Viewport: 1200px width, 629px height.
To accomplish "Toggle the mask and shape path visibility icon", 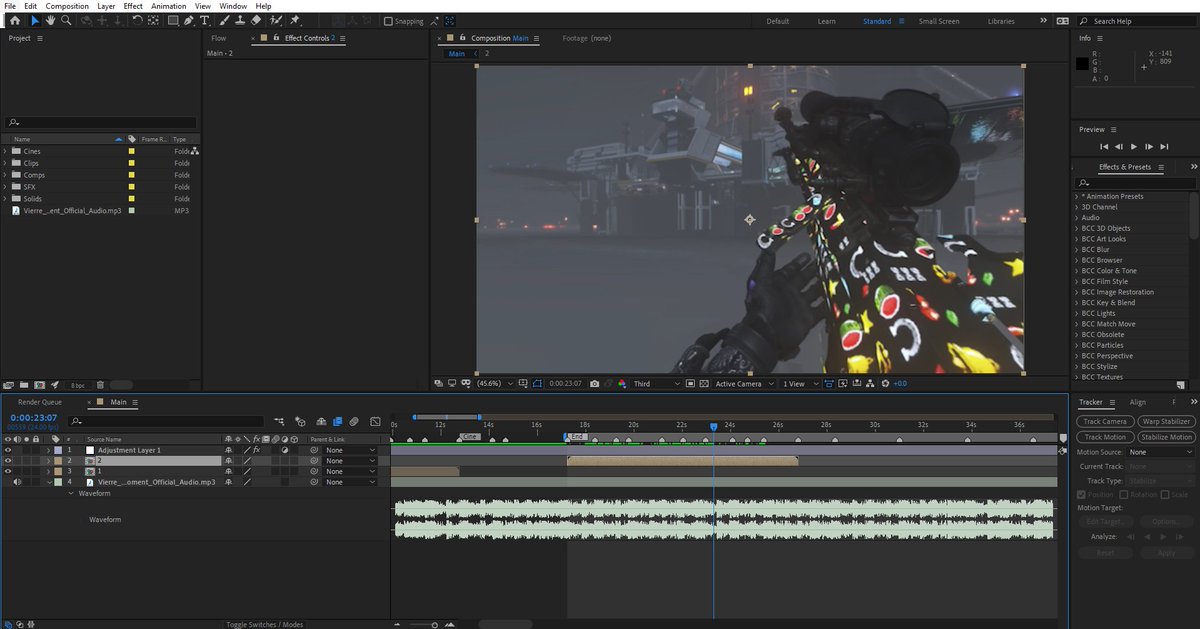I will [x=537, y=383].
